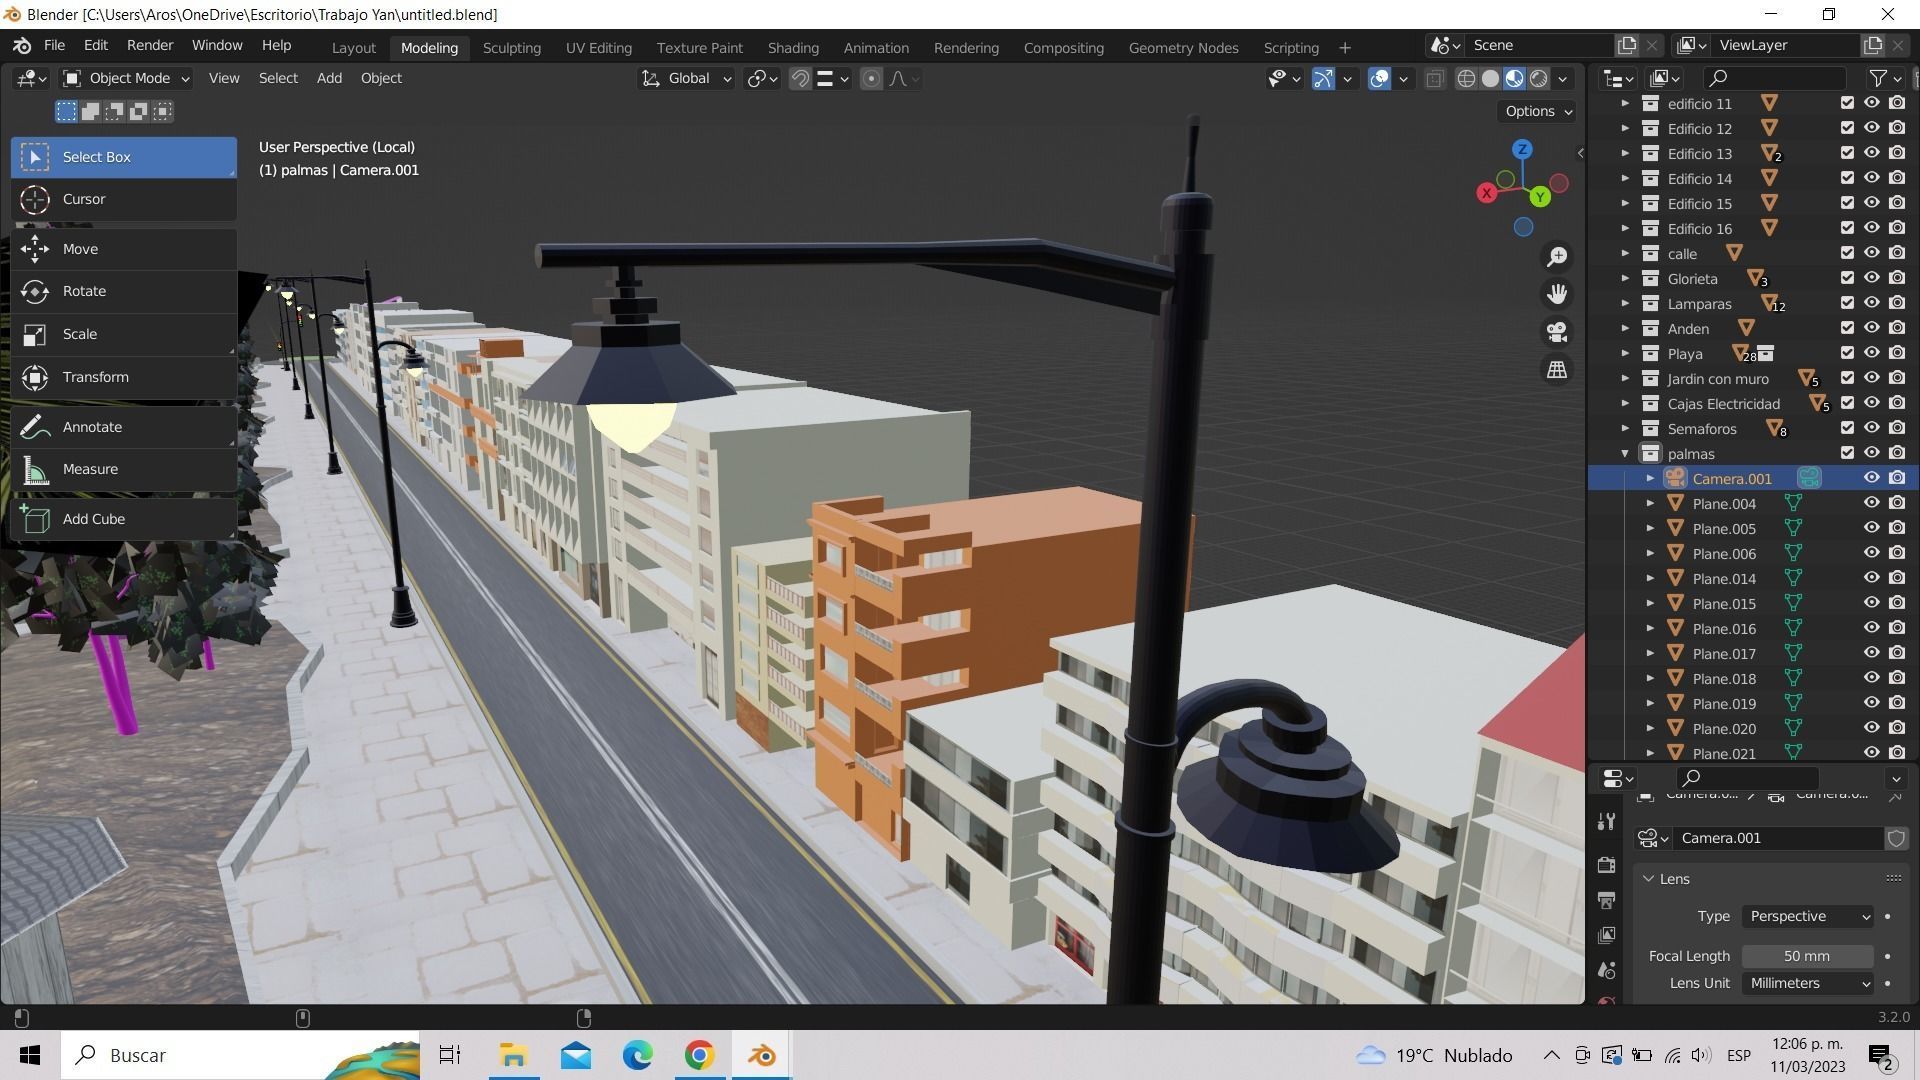Screen dimensions: 1920x1080
Task: Open the lens Type Perspective dropdown
Action: click(x=1808, y=916)
